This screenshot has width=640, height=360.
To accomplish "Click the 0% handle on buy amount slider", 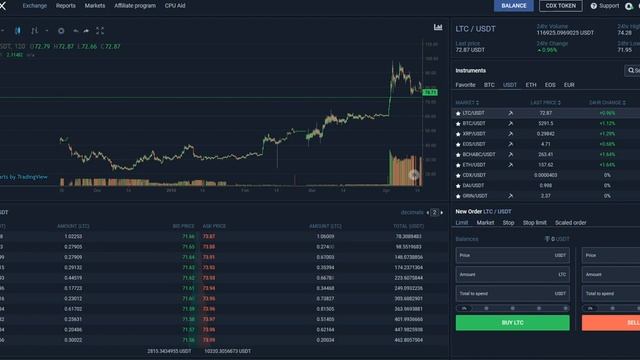I will point(464,308).
